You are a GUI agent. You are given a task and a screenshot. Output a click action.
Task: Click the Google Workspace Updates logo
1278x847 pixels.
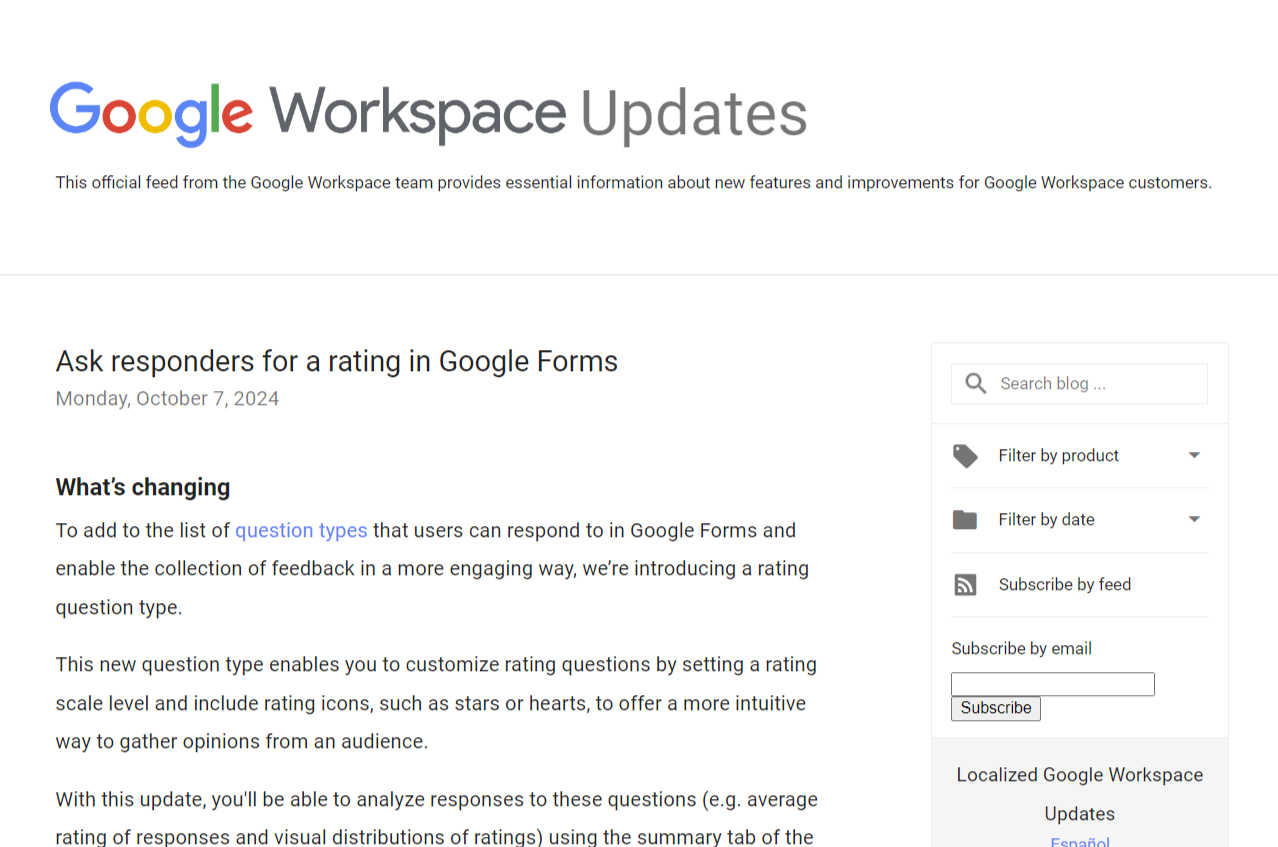(428, 113)
